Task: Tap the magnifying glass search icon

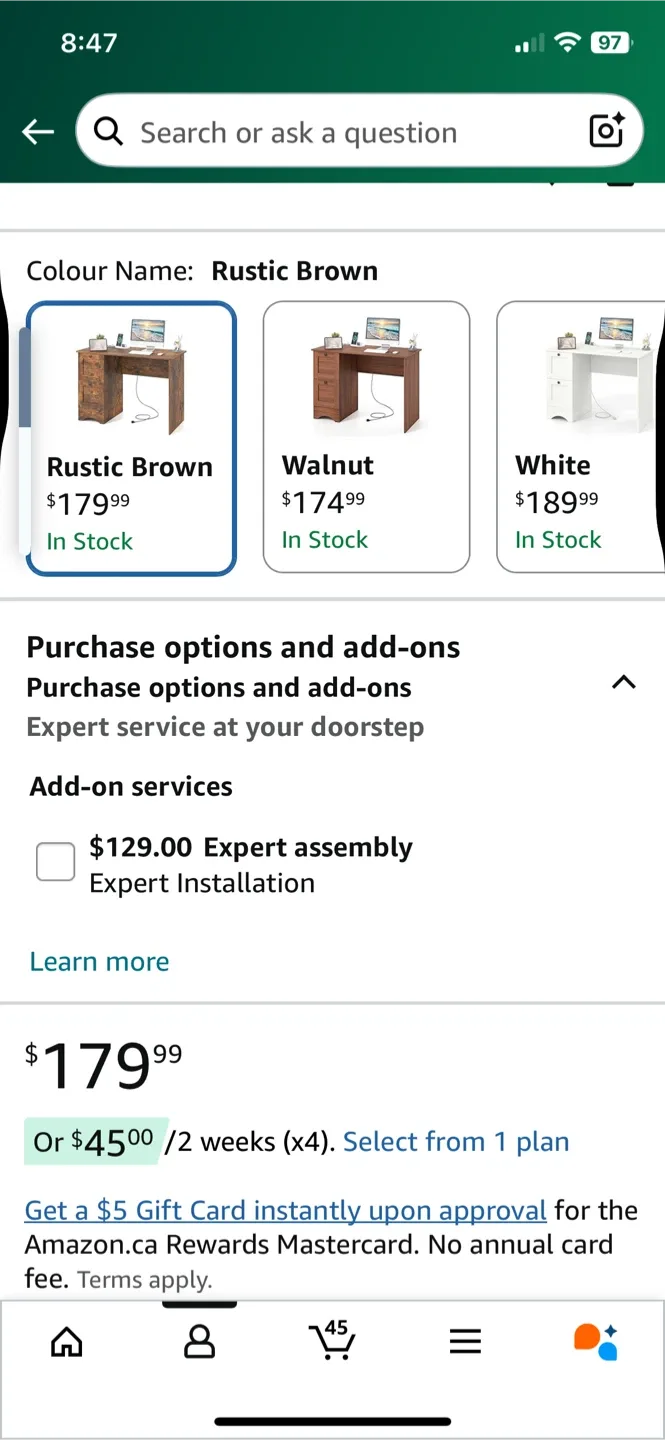Action: point(108,131)
